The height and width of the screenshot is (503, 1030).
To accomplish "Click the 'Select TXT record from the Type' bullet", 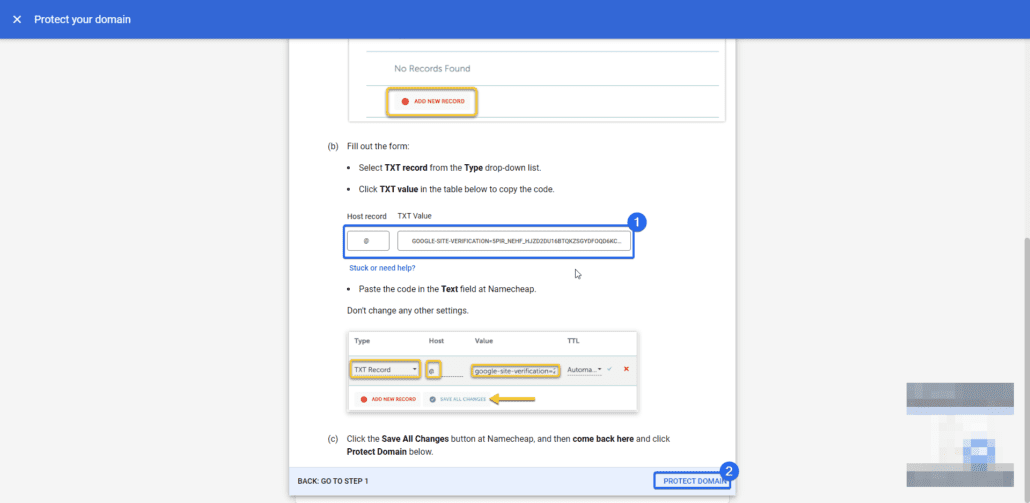I will 450,167.
